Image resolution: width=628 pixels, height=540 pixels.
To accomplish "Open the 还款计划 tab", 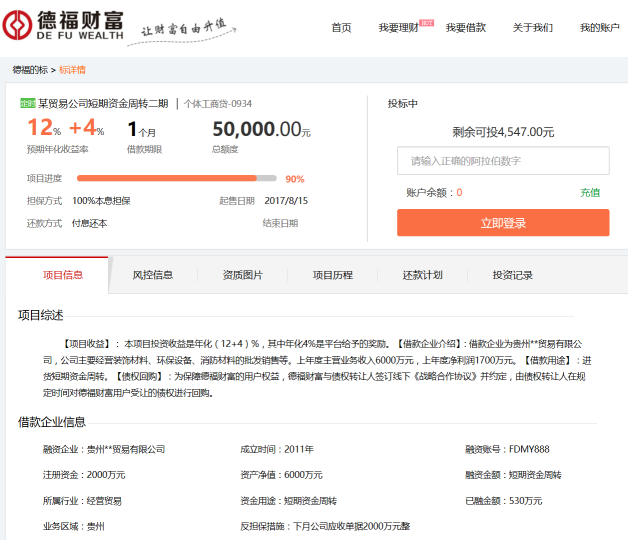I will click(x=422, y=275).
